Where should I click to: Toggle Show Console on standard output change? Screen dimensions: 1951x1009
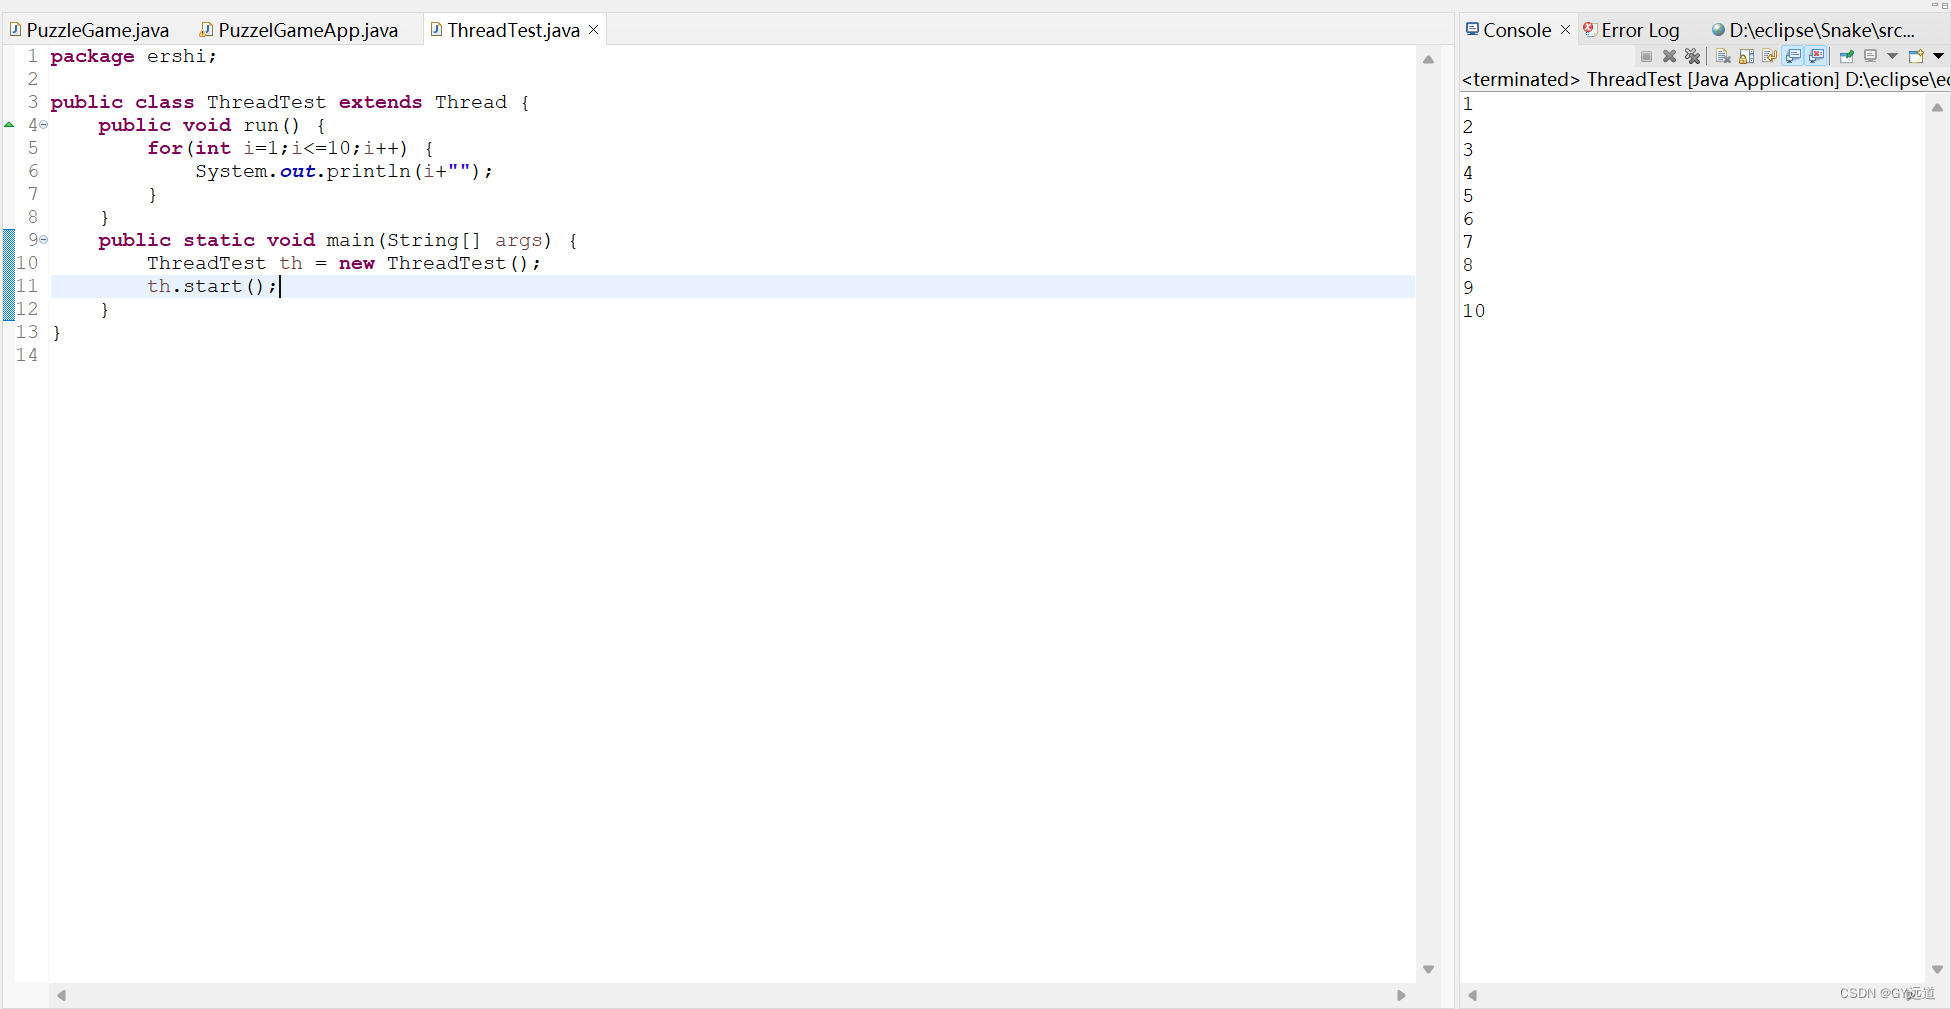pos(1792,56)
